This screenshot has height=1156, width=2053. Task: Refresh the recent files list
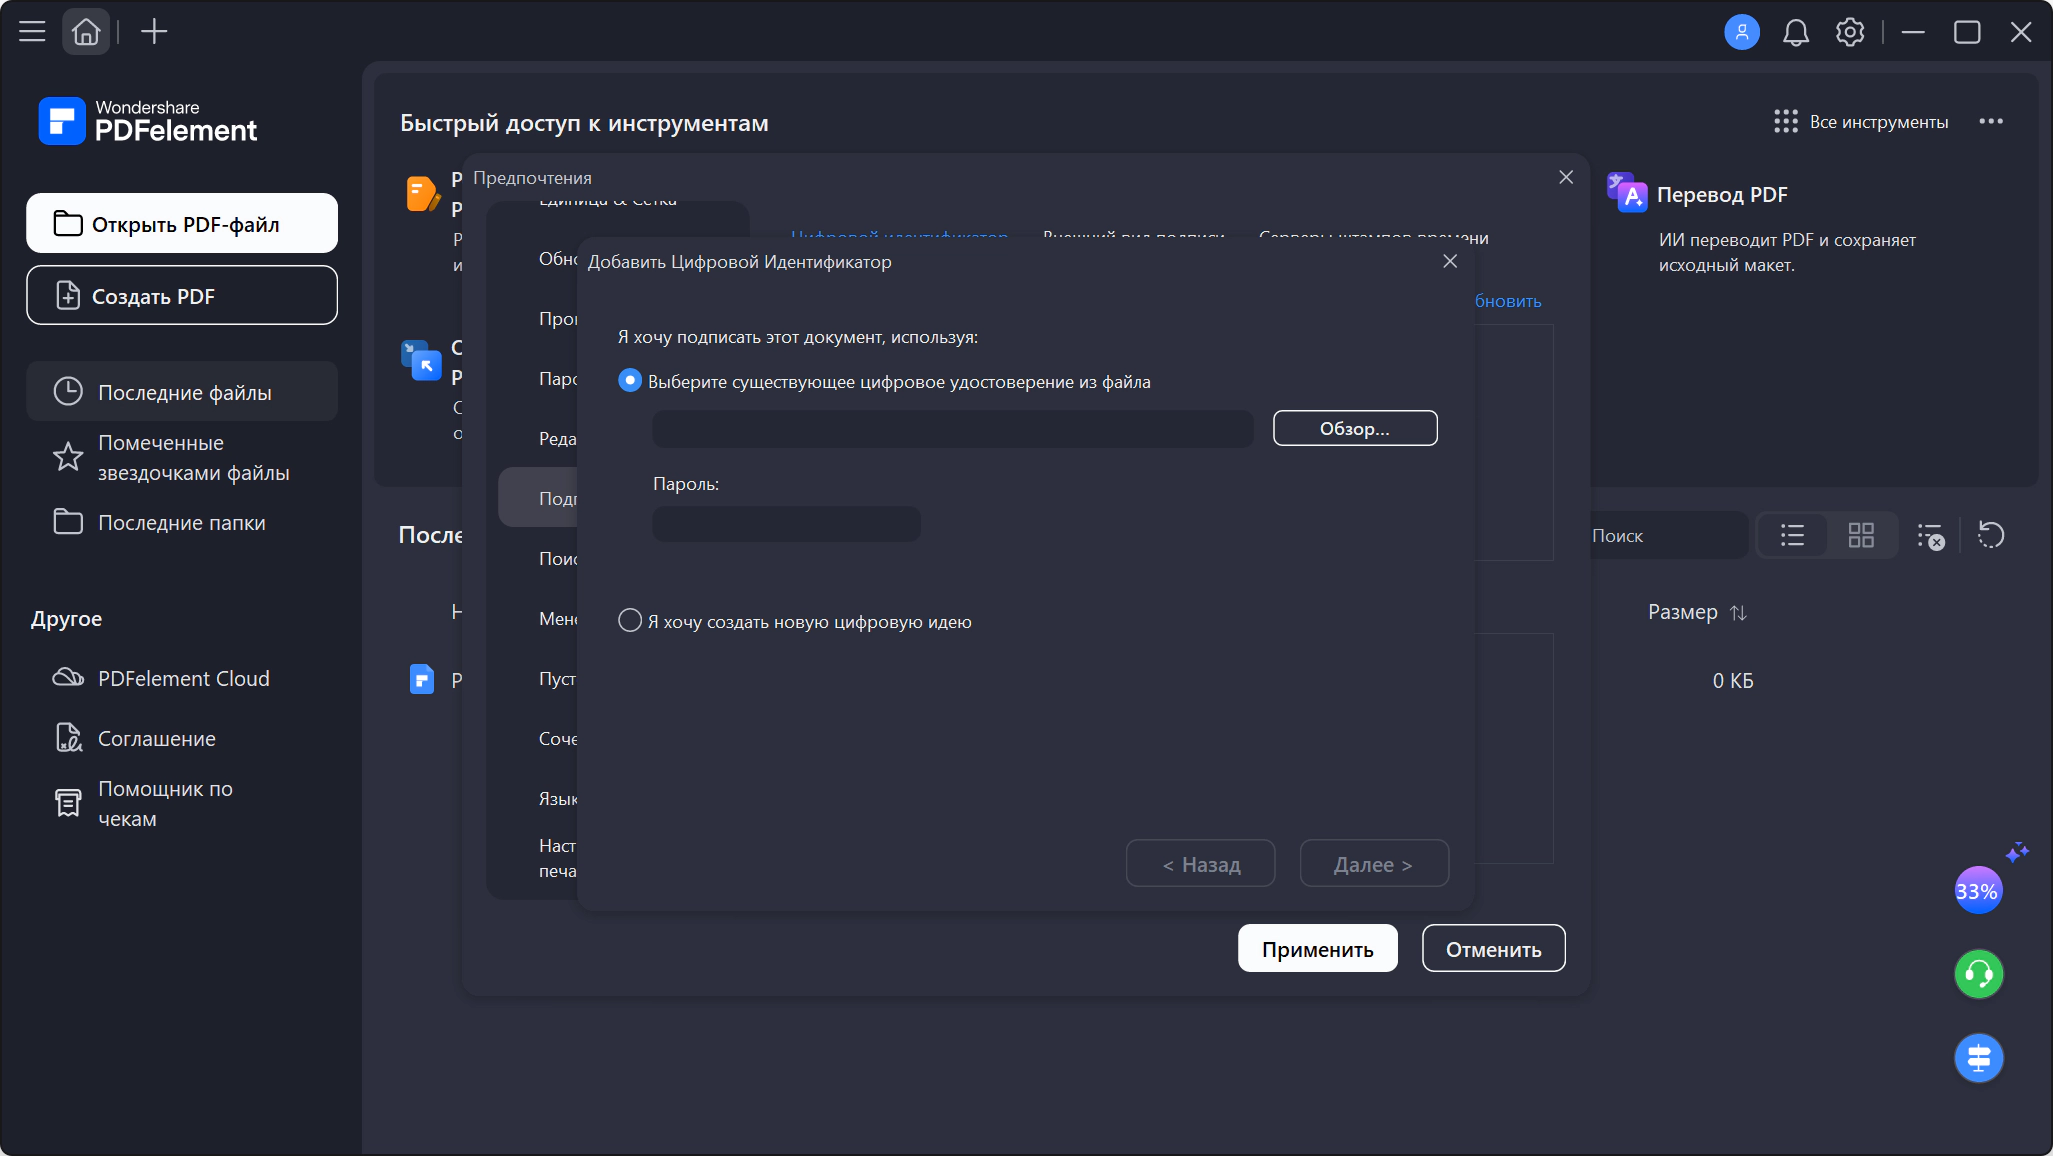click(x=1991, y=535)
